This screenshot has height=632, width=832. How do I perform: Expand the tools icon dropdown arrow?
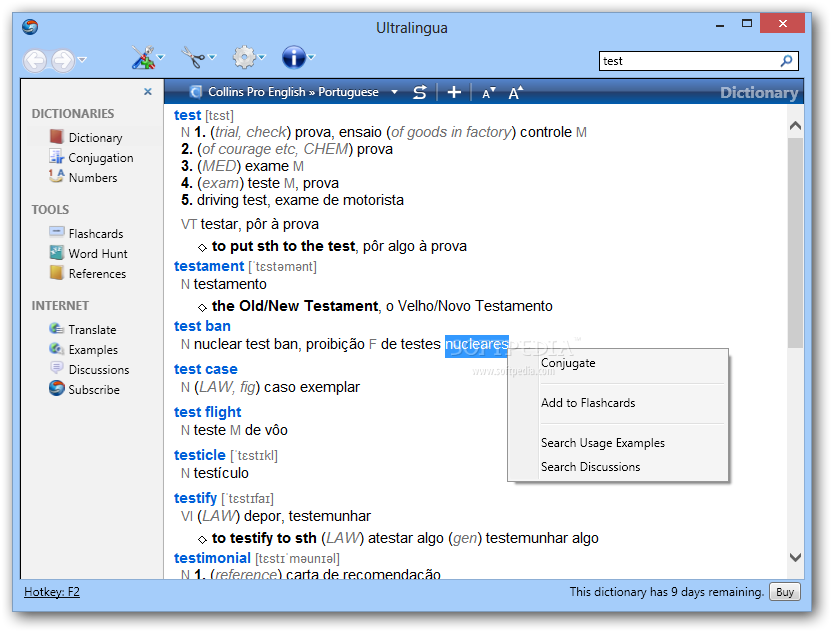pyautogui.click(x=161, y=57)
